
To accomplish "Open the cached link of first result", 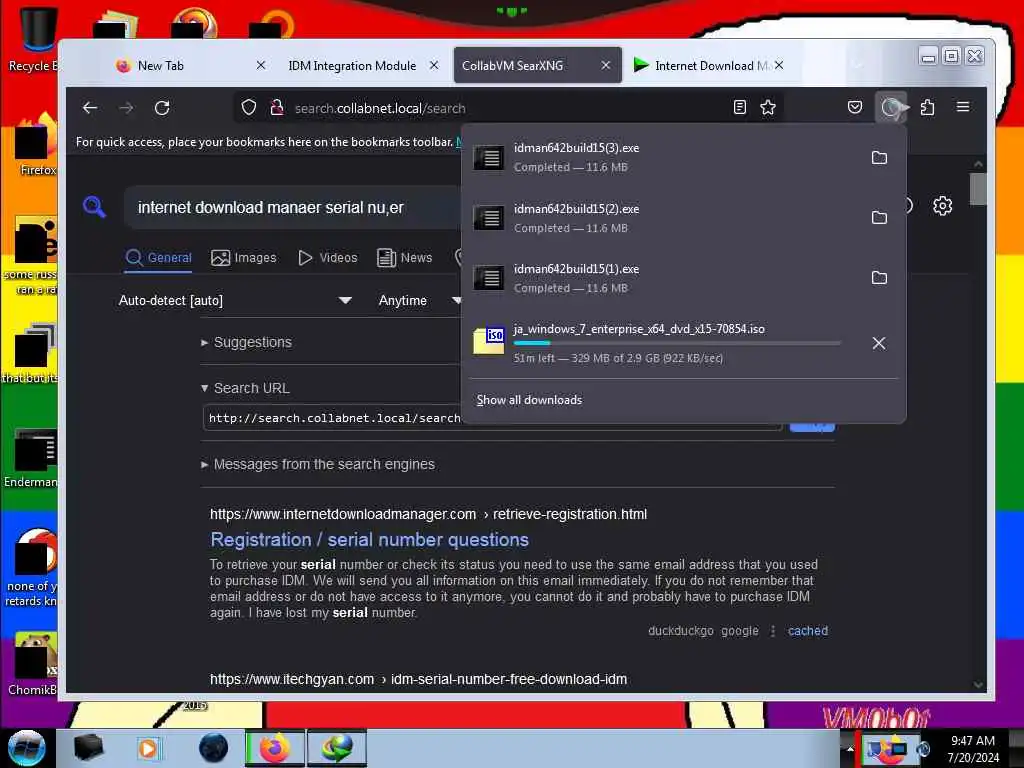I will click(x=808, y=631).
